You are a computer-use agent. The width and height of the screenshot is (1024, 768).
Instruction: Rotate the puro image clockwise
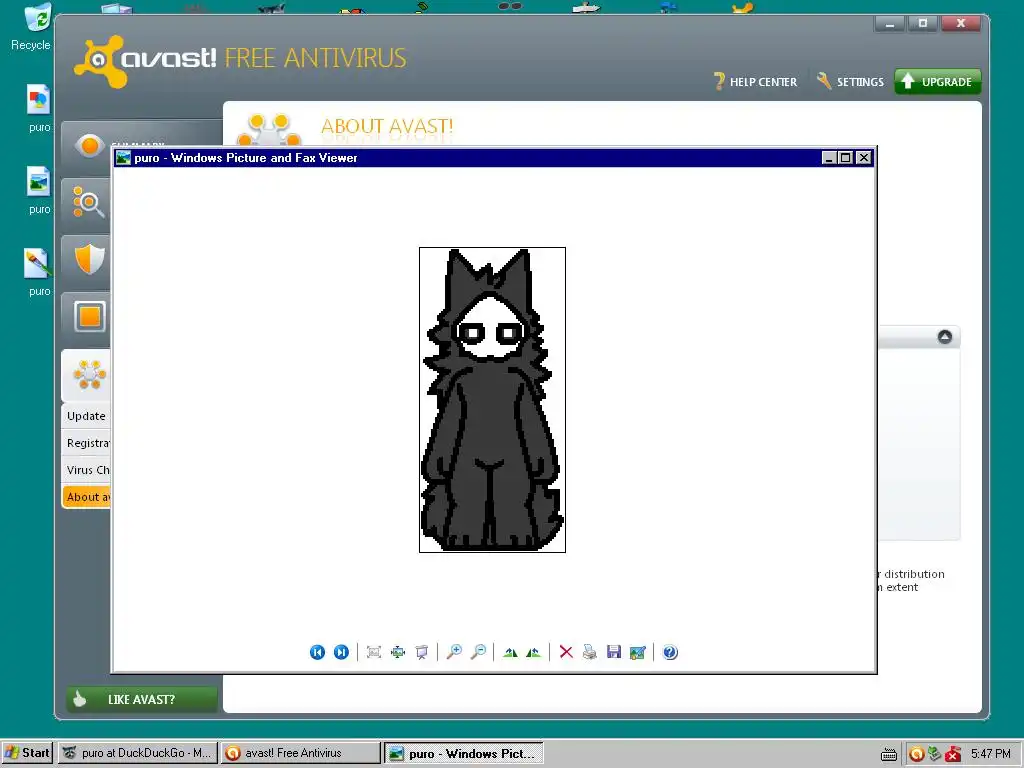510,652
